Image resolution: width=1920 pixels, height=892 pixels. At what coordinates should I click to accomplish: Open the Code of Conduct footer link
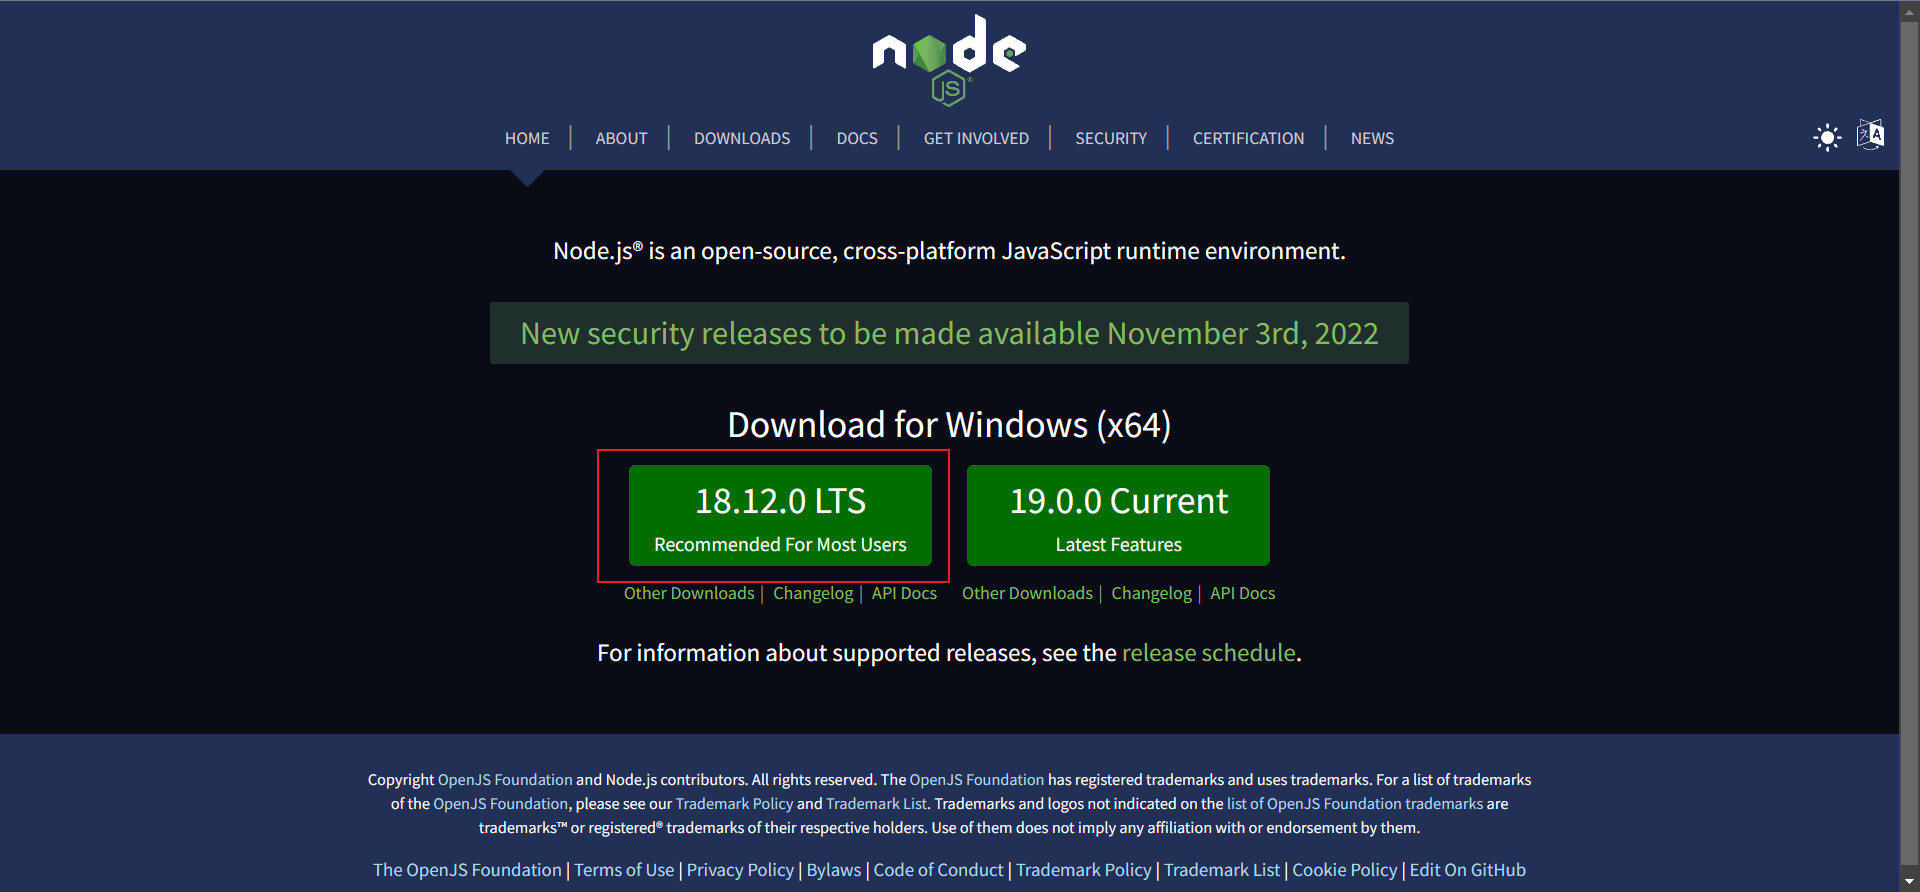[938, 870]
